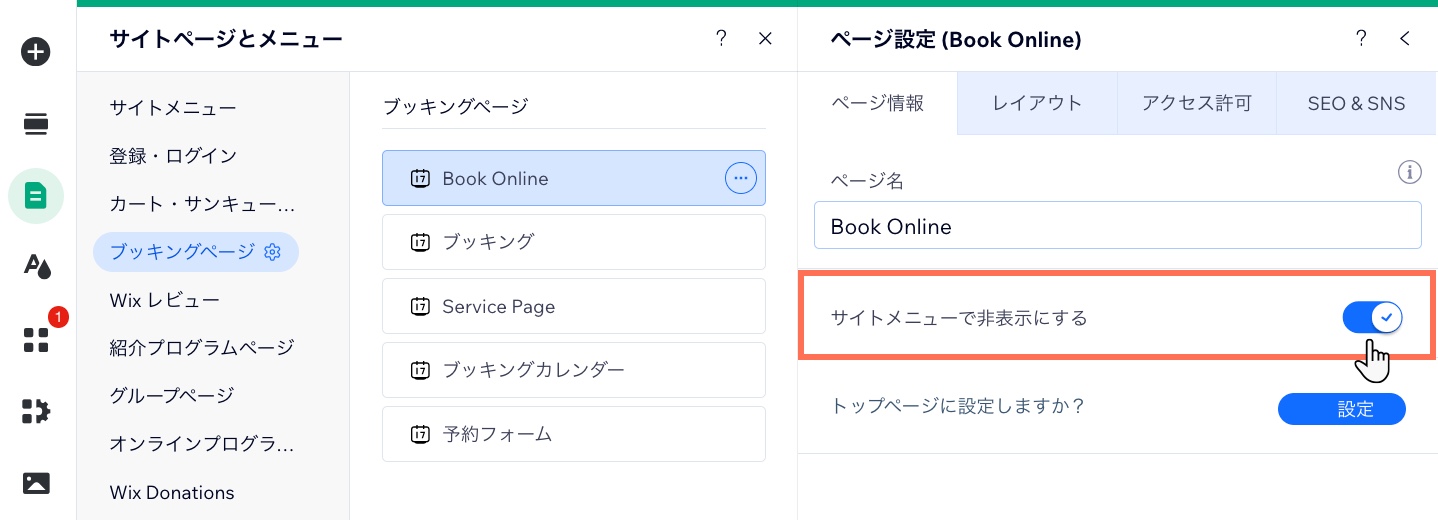Image resolution: width=1438 pixels, height=520 pixels.
Task: Switch to the アクセス許可 tab
Action: click(x=1197, y=103)
